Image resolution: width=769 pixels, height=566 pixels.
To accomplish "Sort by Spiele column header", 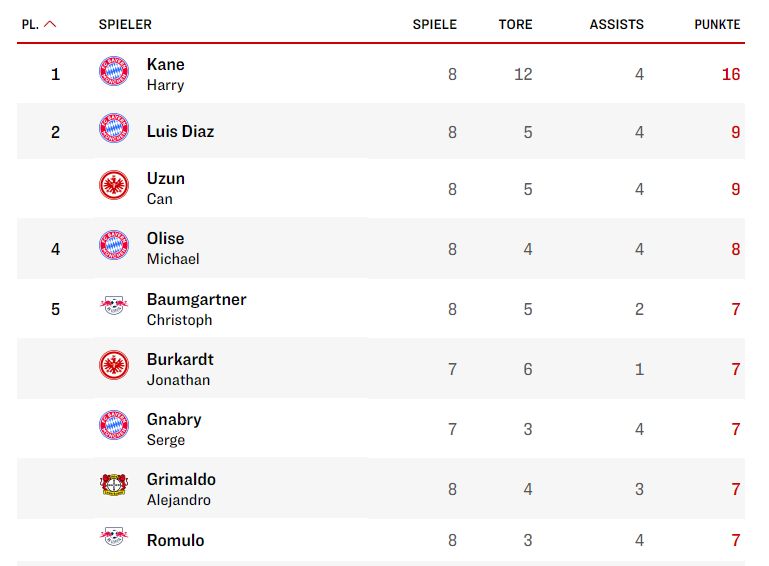I will point(434,25).
